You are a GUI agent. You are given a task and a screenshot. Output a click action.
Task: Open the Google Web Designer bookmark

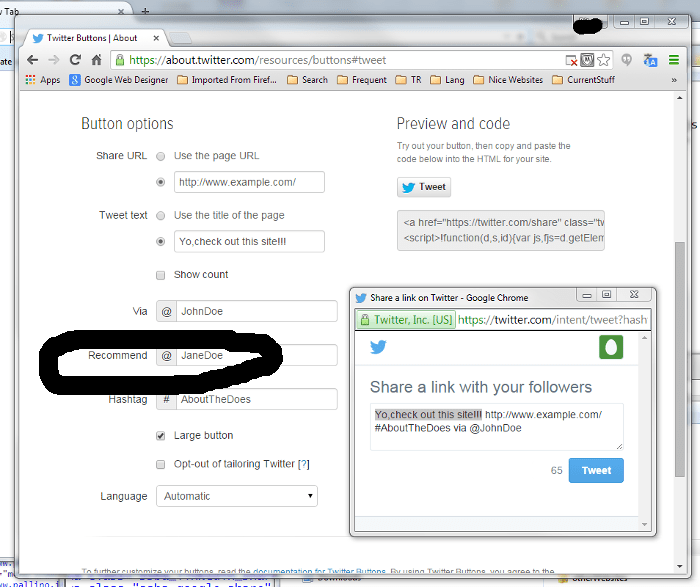click(119, 80)
